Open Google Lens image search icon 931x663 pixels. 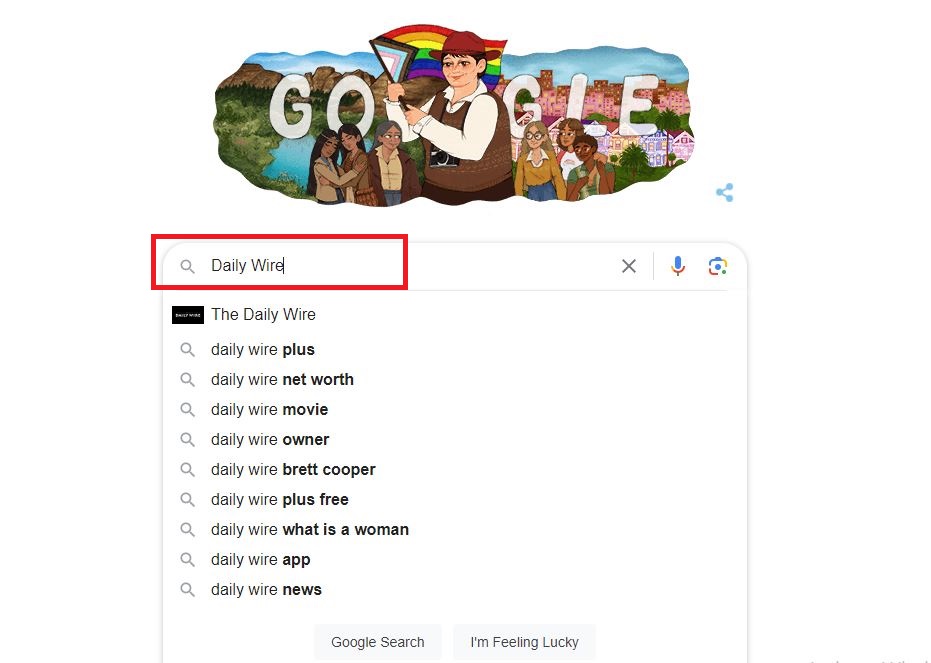(717, 266)
